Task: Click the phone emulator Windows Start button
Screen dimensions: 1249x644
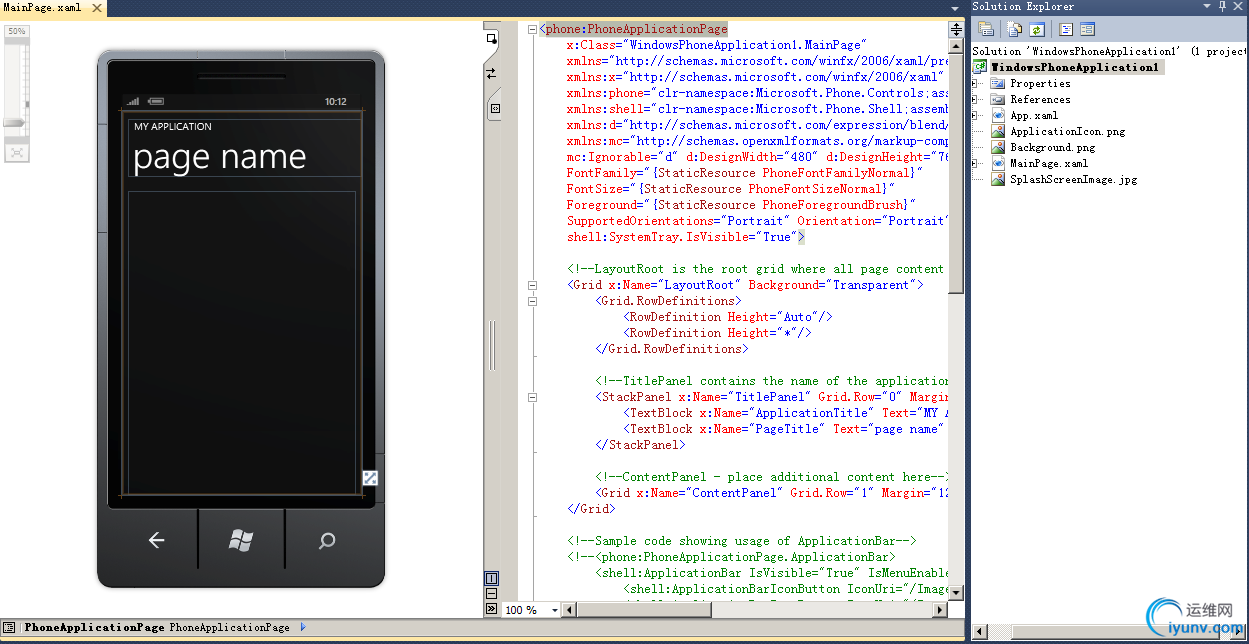Action: point(241,541)
